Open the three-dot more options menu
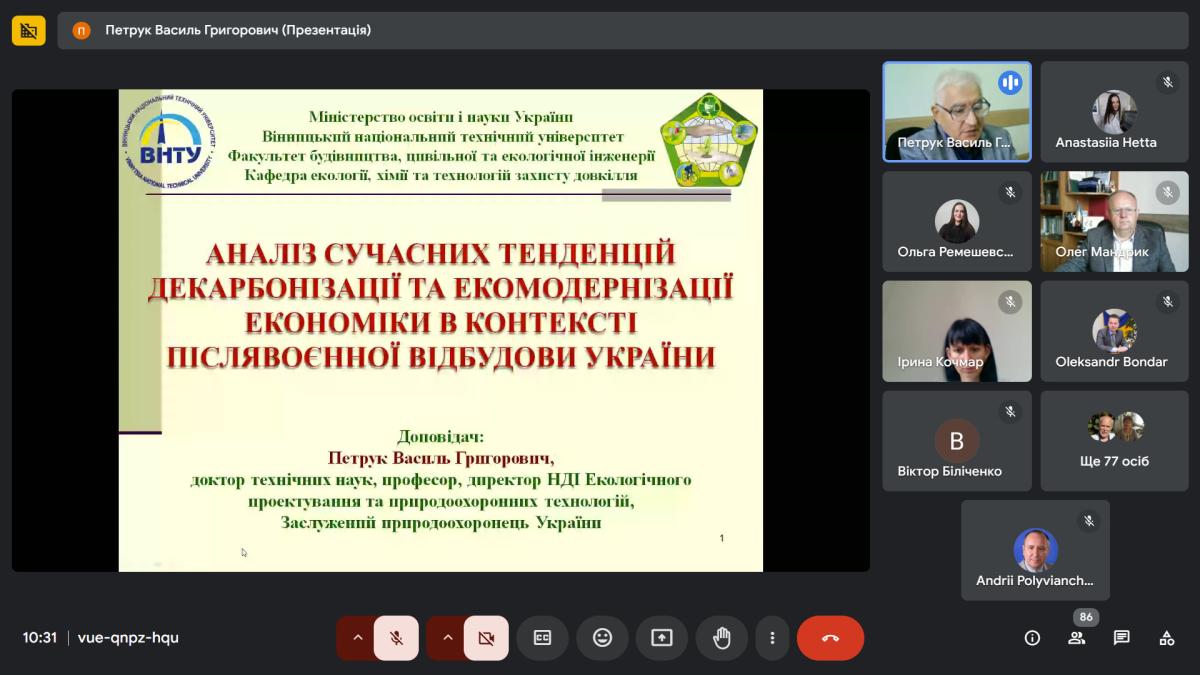The width and height of the screenshot is (1200, 675). click(x=772, y=638)
